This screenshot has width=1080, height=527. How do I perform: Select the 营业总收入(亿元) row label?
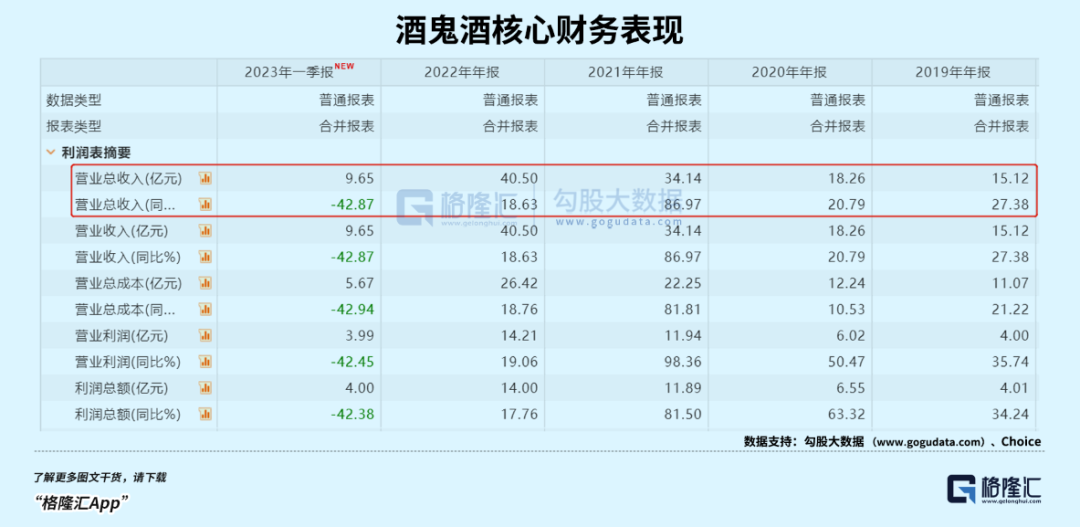(128, 178)
